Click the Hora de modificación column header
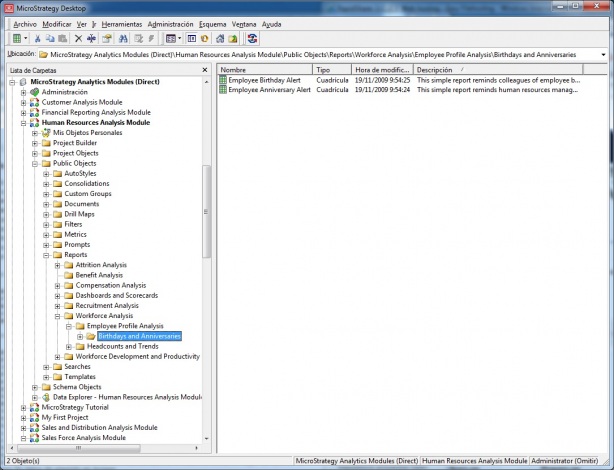The image size is (614, 470). click(x=381, y=70)
